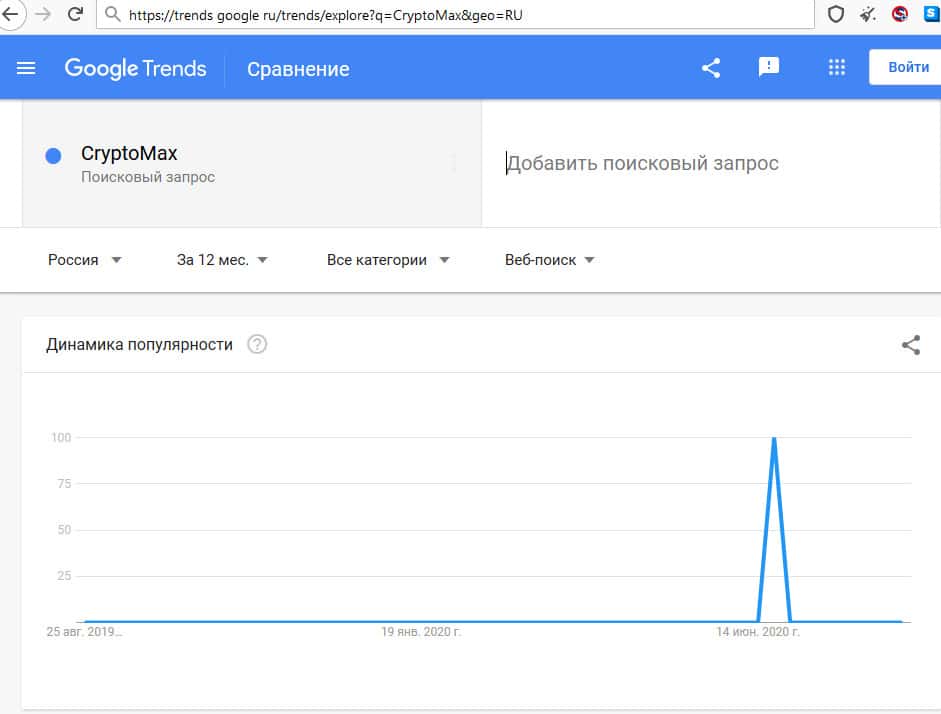This screenshot has width=941, height=714.
Task: Click the Добавить поисковый запрос field
Action: coord(700,163)
